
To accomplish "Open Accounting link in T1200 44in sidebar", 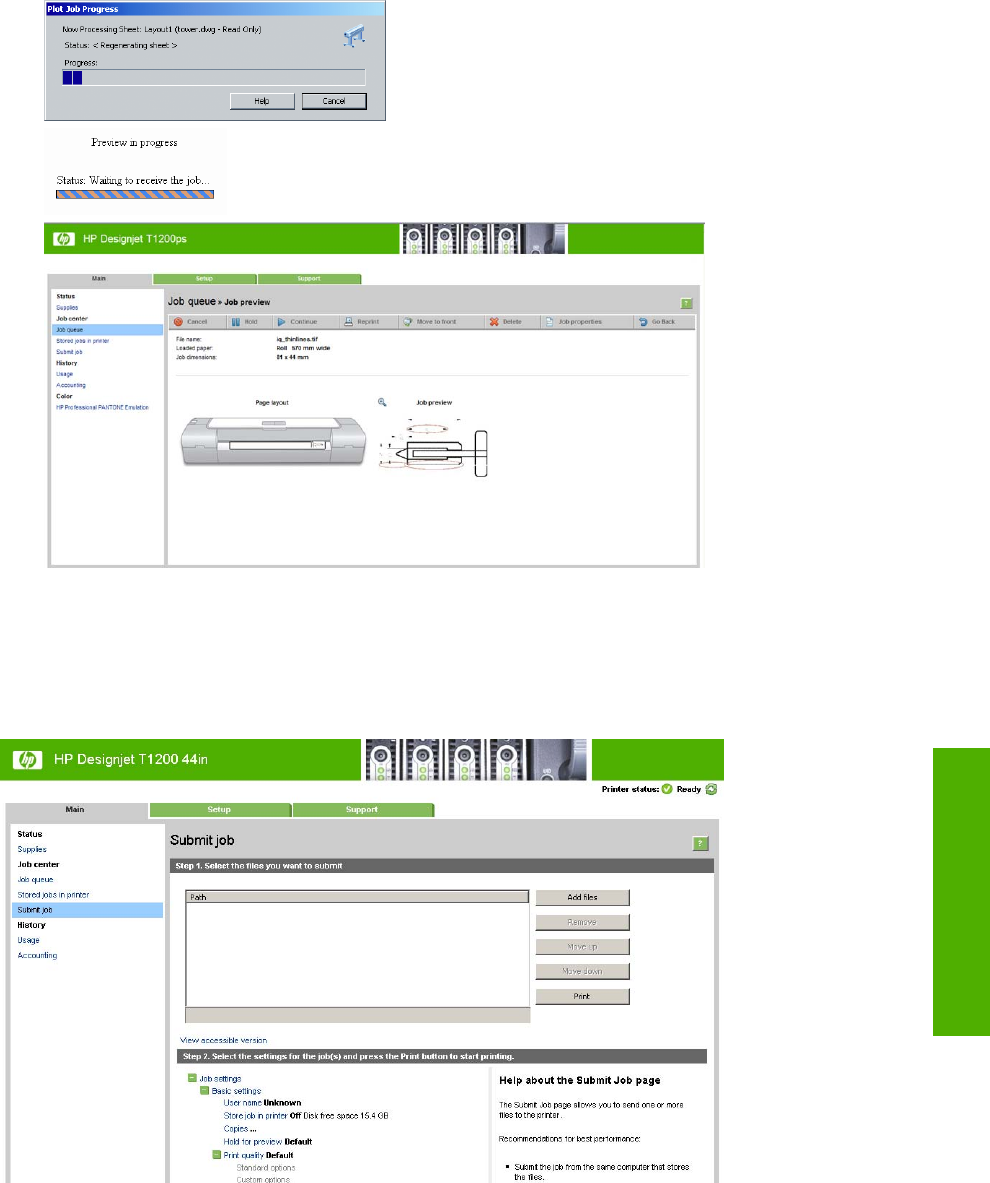I will pyautogui.click(x=37, y=955).
